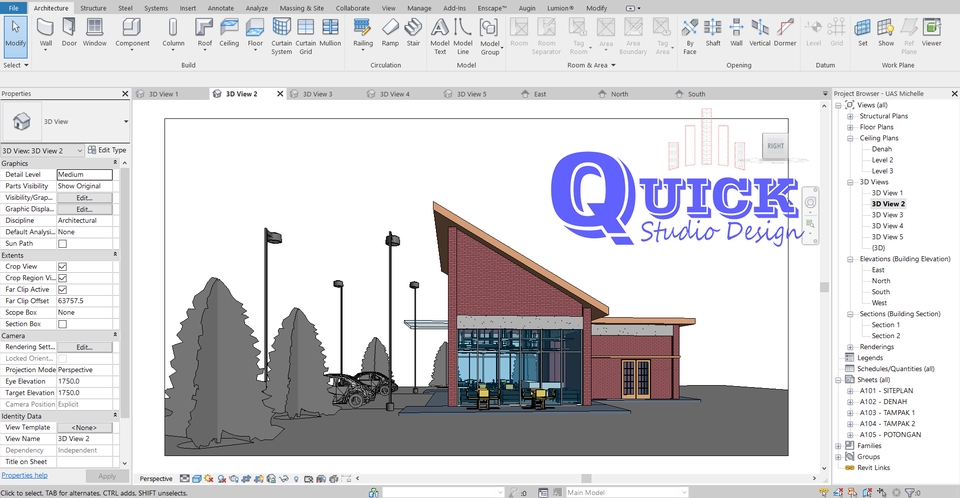The image size is (960, 498).
Task: Select the Column tool
Action: [173, 33]
